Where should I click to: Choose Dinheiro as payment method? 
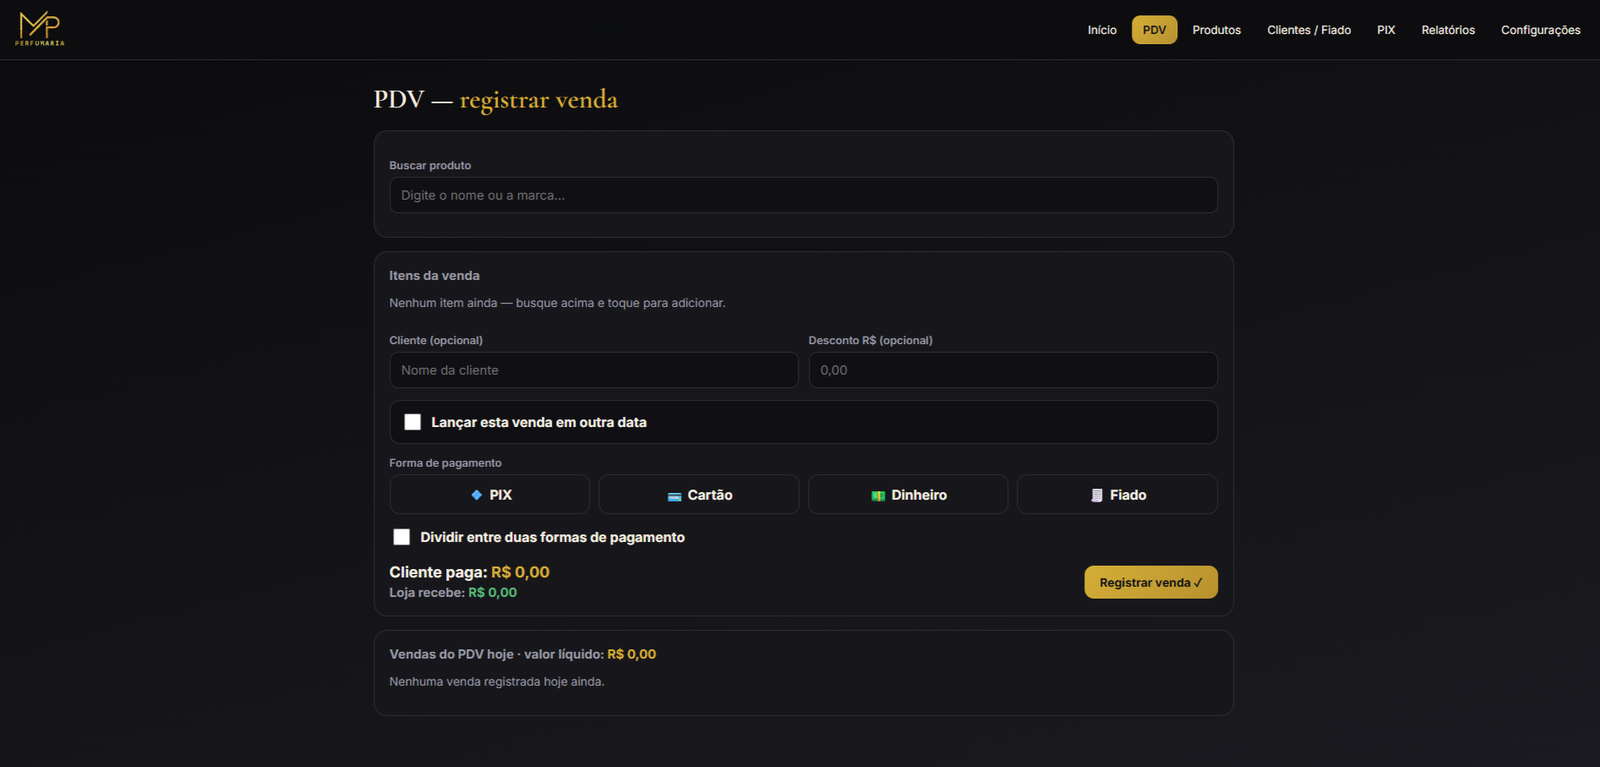[908, 495]
